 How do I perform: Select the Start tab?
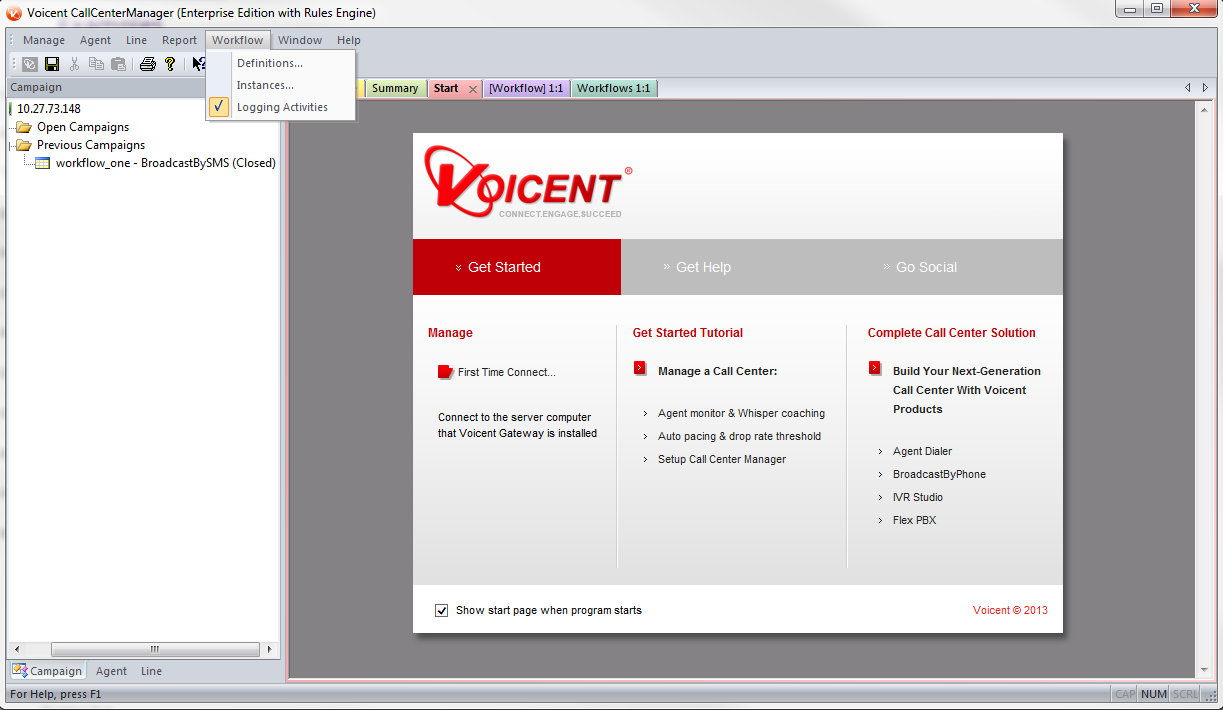pyautogui.click(x=446, y=88)
